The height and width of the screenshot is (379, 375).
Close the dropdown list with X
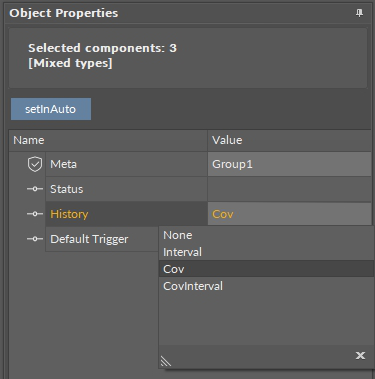pos(360,356)
